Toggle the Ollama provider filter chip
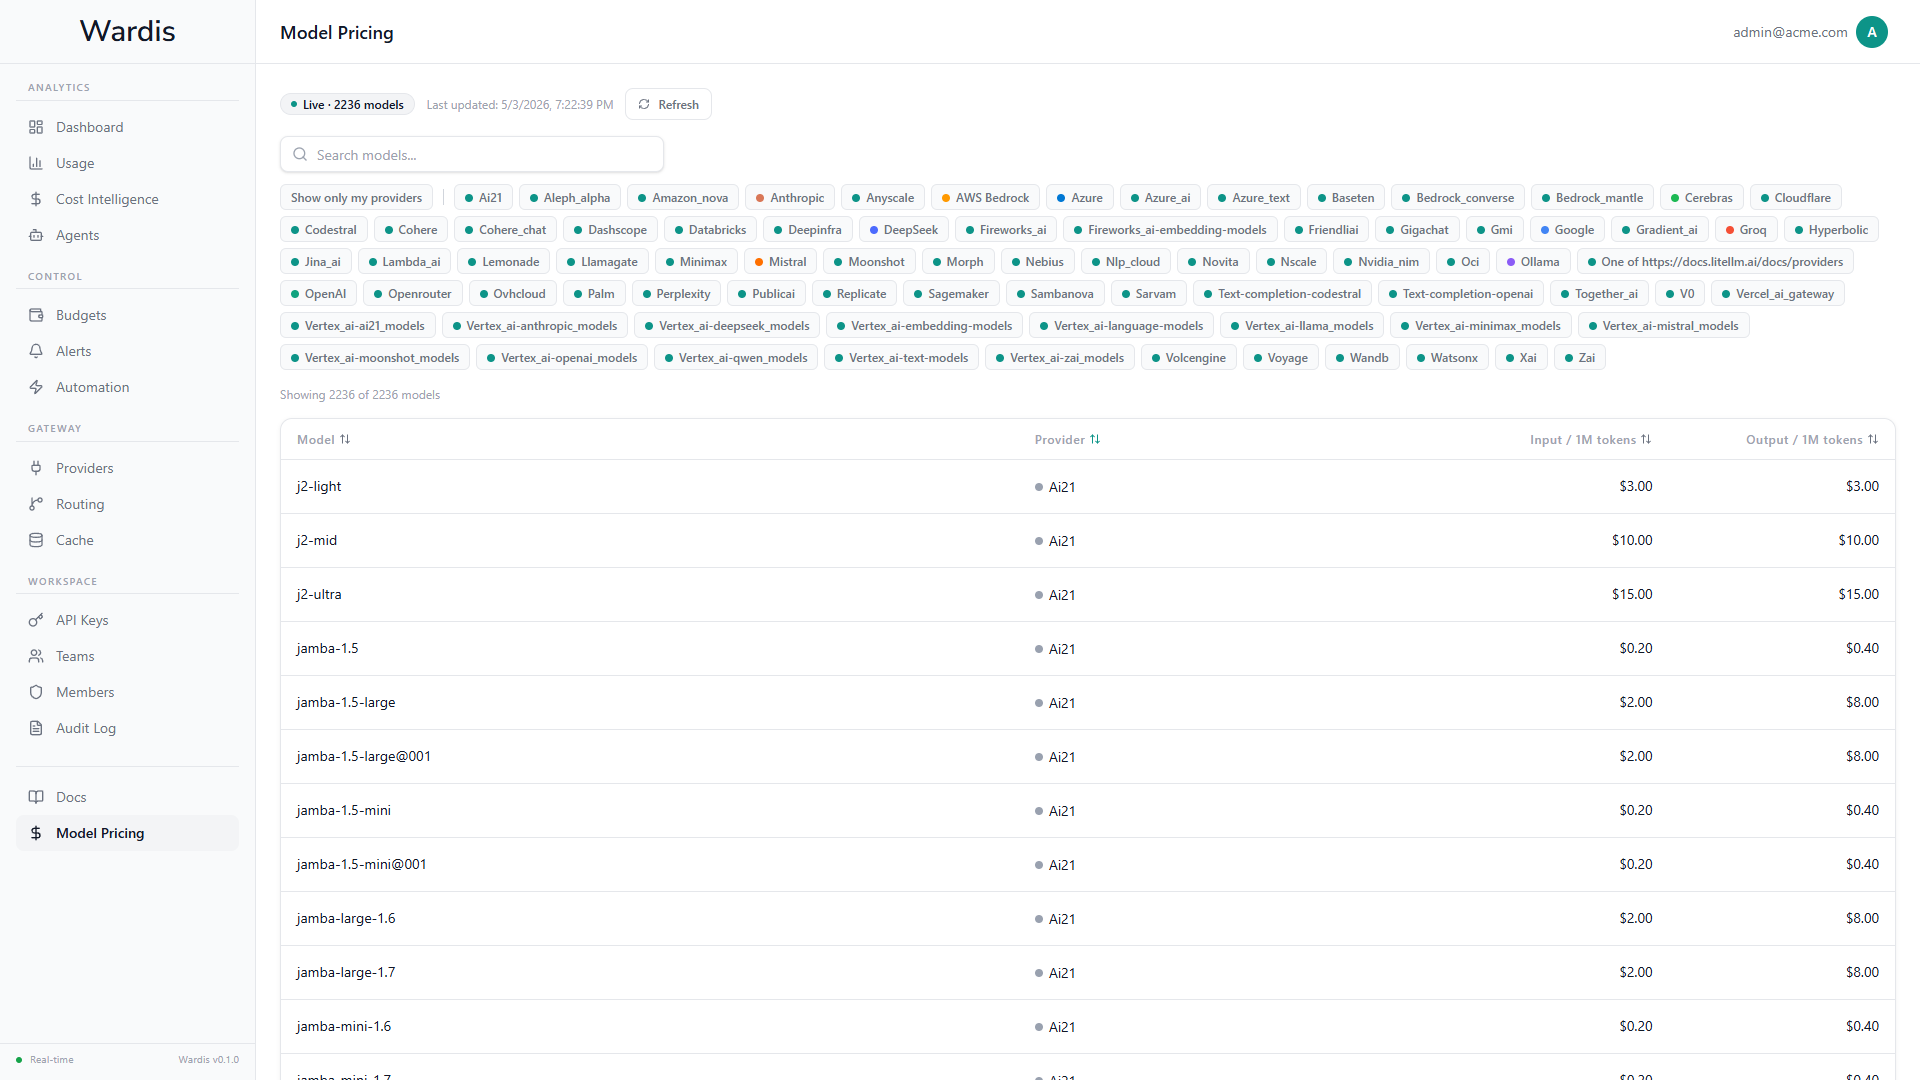This screenshot has height=1080, width=1920. click(1533, 262)
